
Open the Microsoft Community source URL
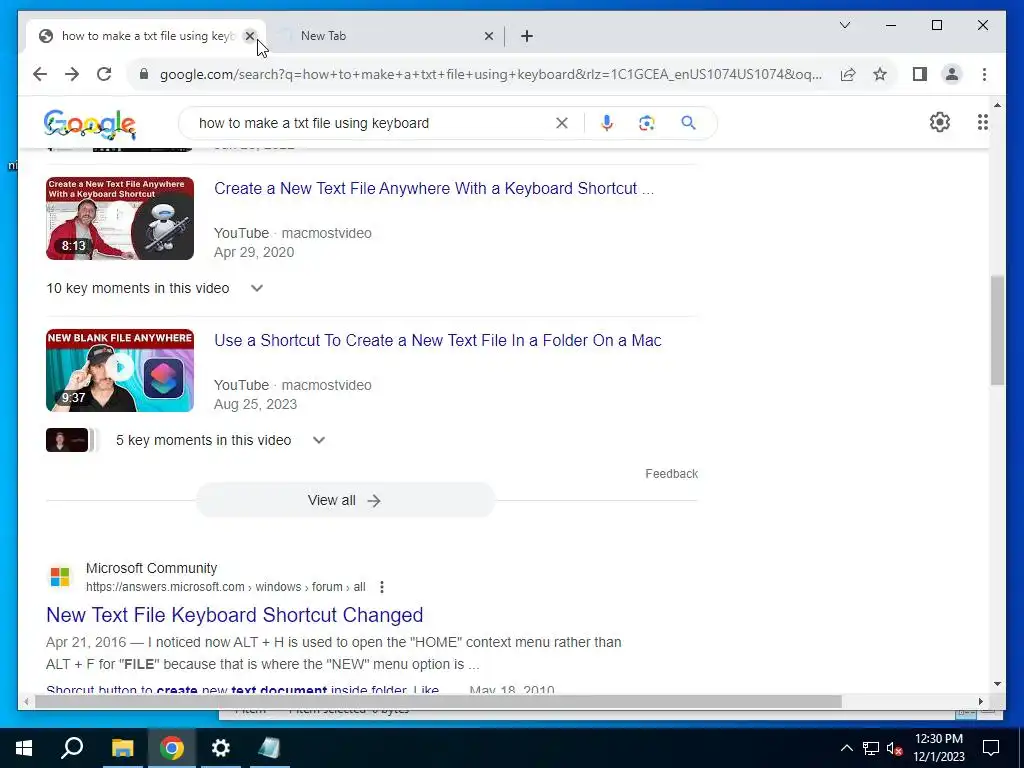pyautogui.click(x=226, y=587)
